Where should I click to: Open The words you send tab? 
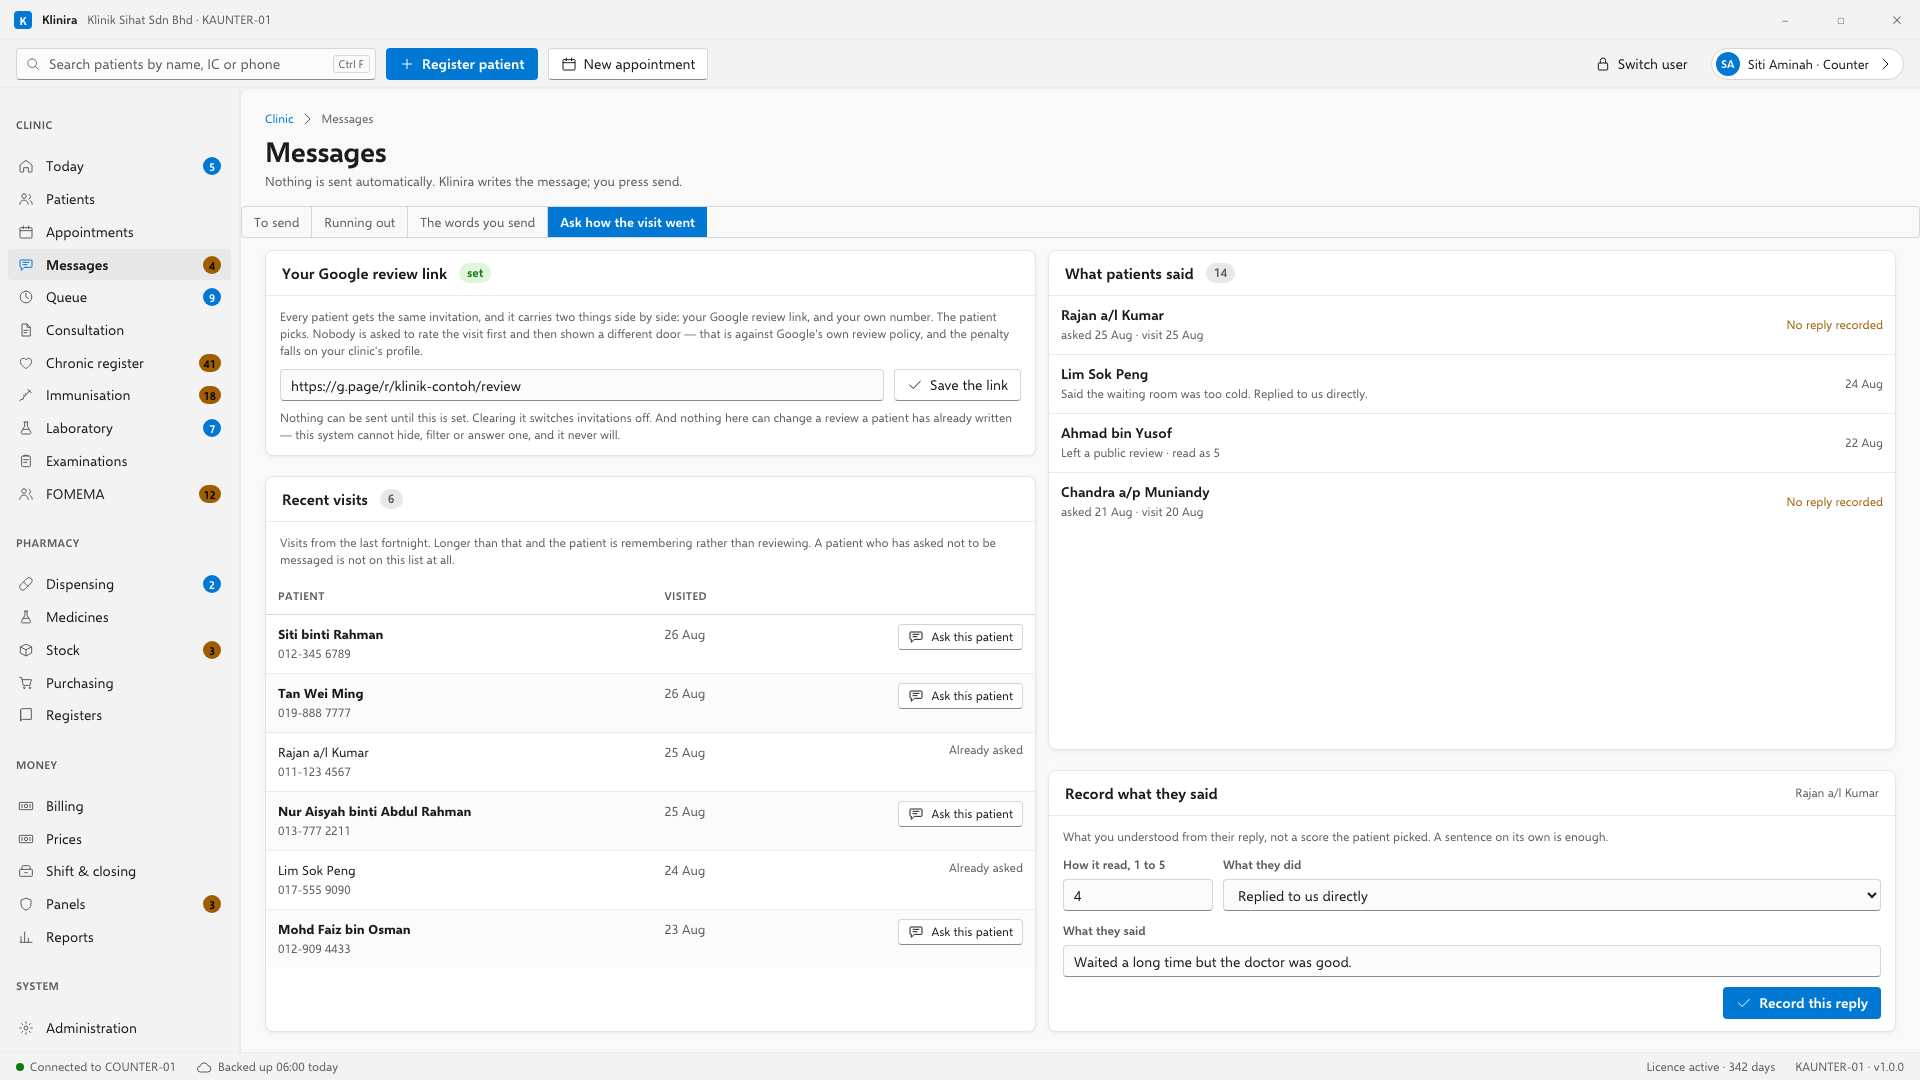[x=477, y=222]
